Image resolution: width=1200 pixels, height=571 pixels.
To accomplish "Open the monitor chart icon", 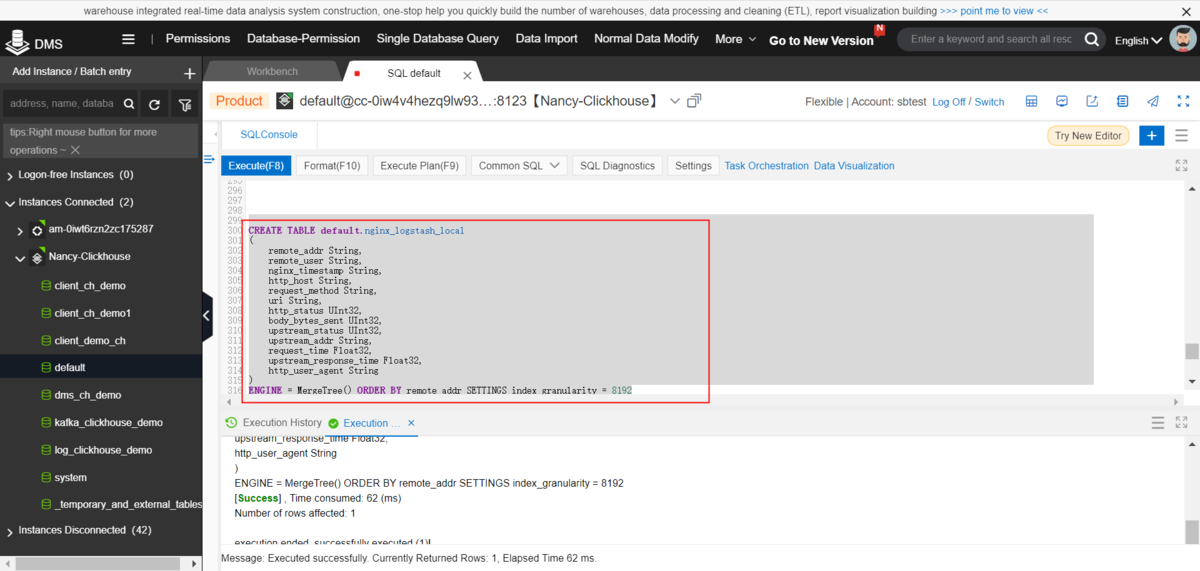I will point(1062,102).
